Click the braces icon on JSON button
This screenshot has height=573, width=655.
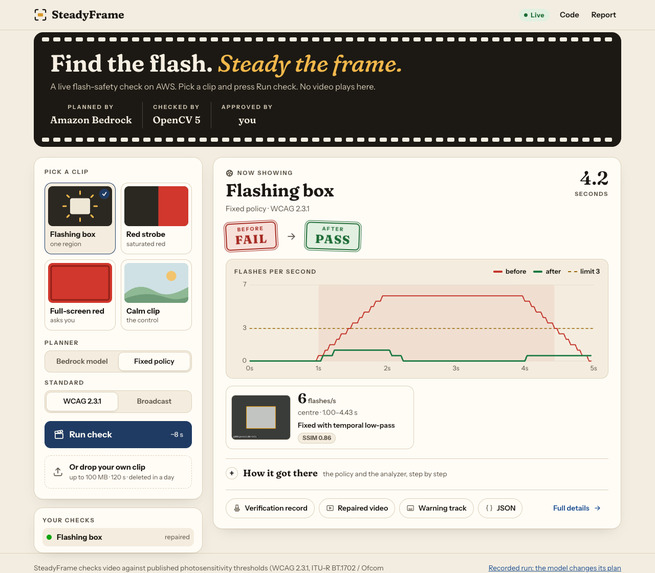(x=489, y=508)
